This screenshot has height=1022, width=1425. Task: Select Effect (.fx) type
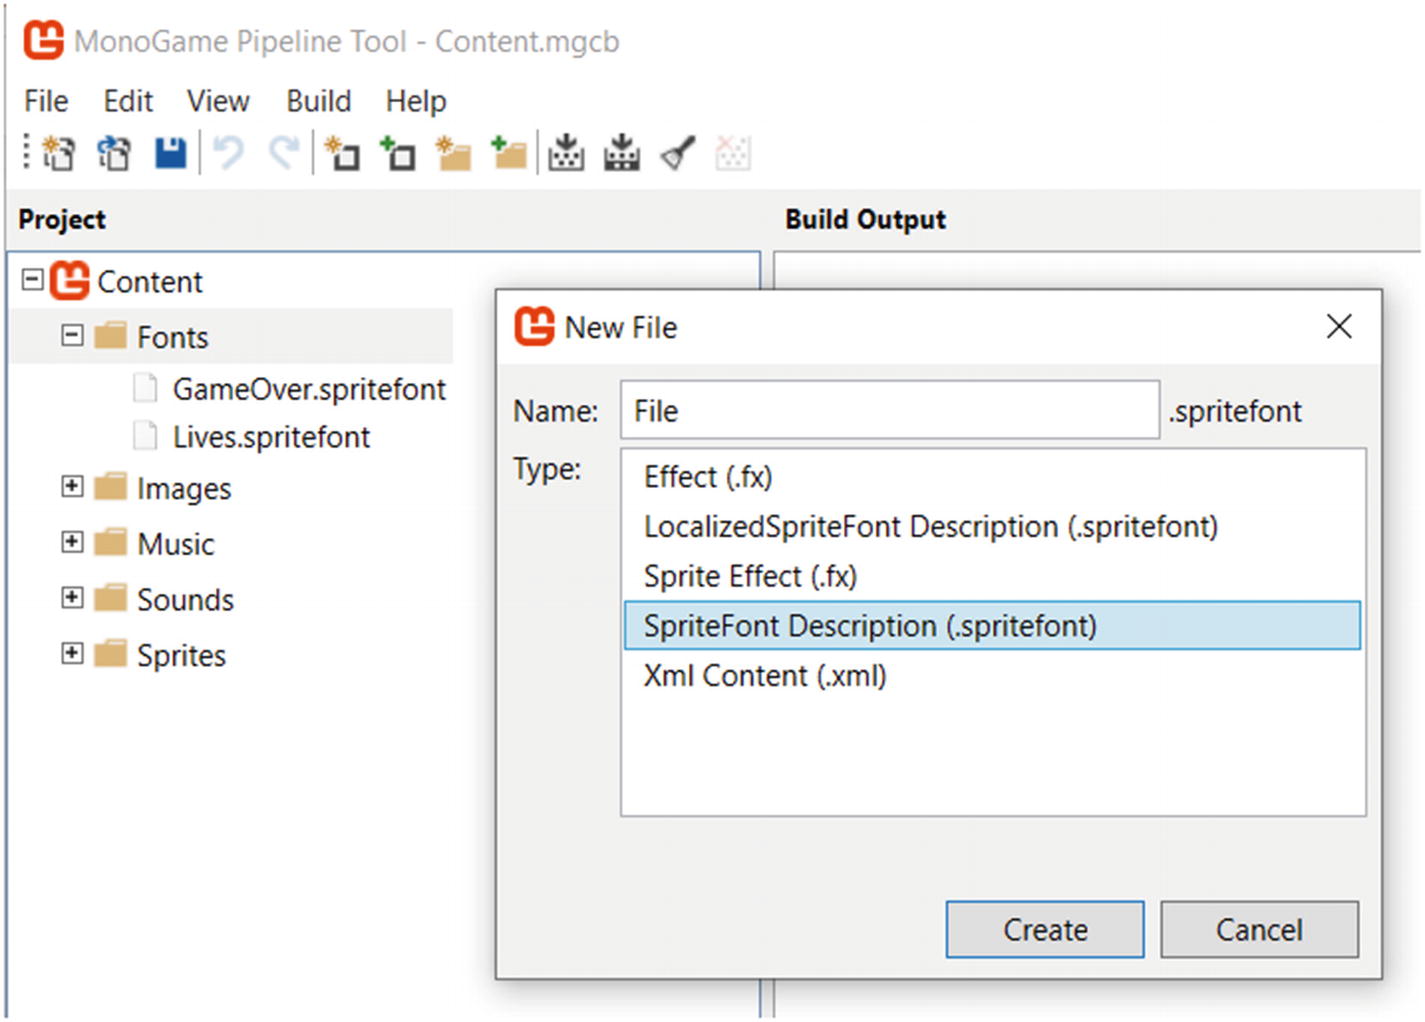(992, 477)
